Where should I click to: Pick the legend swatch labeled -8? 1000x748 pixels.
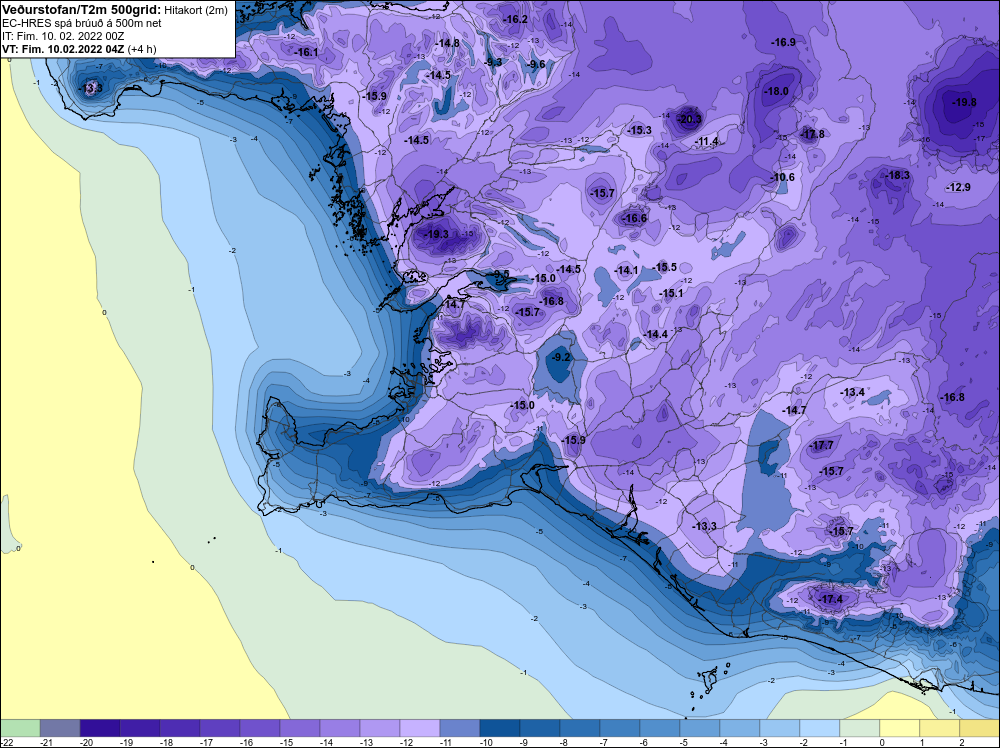coord(580,728)
